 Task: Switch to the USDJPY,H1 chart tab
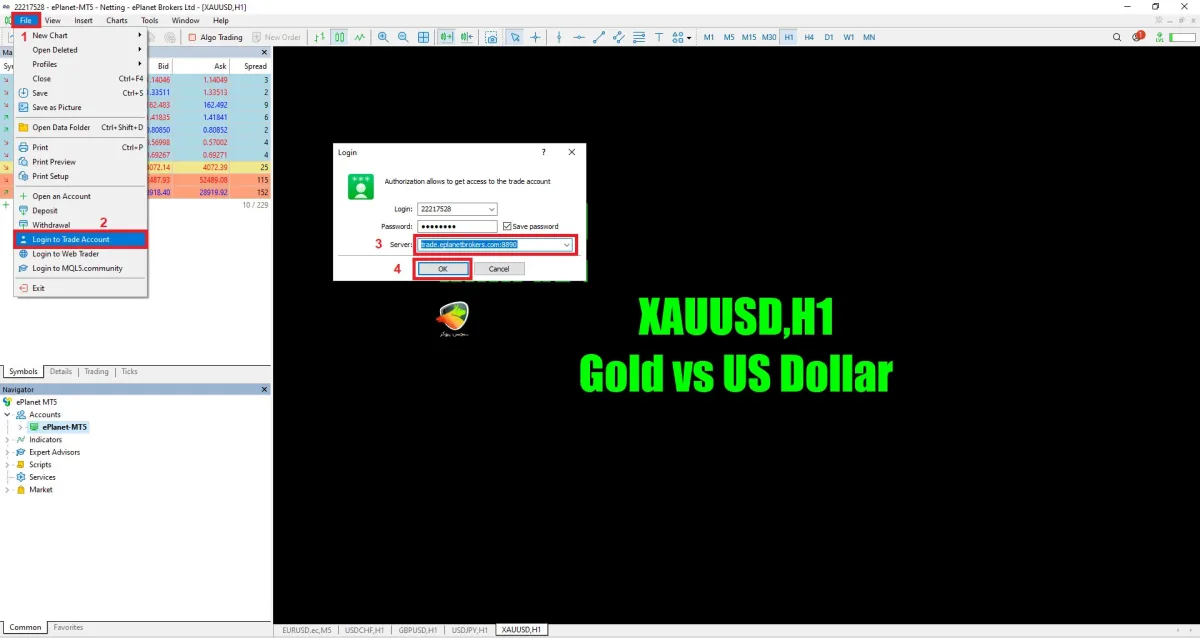pyautogui.click(x=470, y=630)
